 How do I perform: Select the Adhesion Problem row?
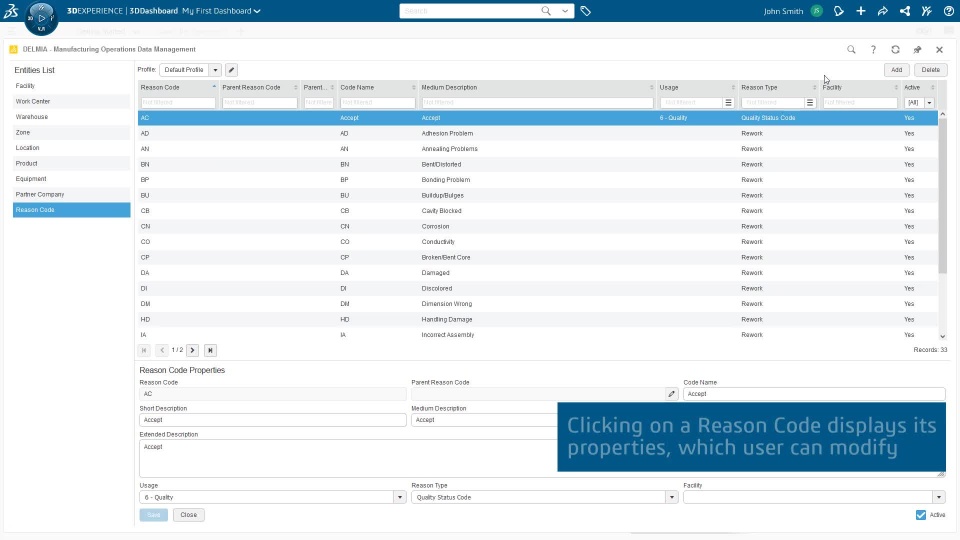pyautogui.click(x=538, y=133)
